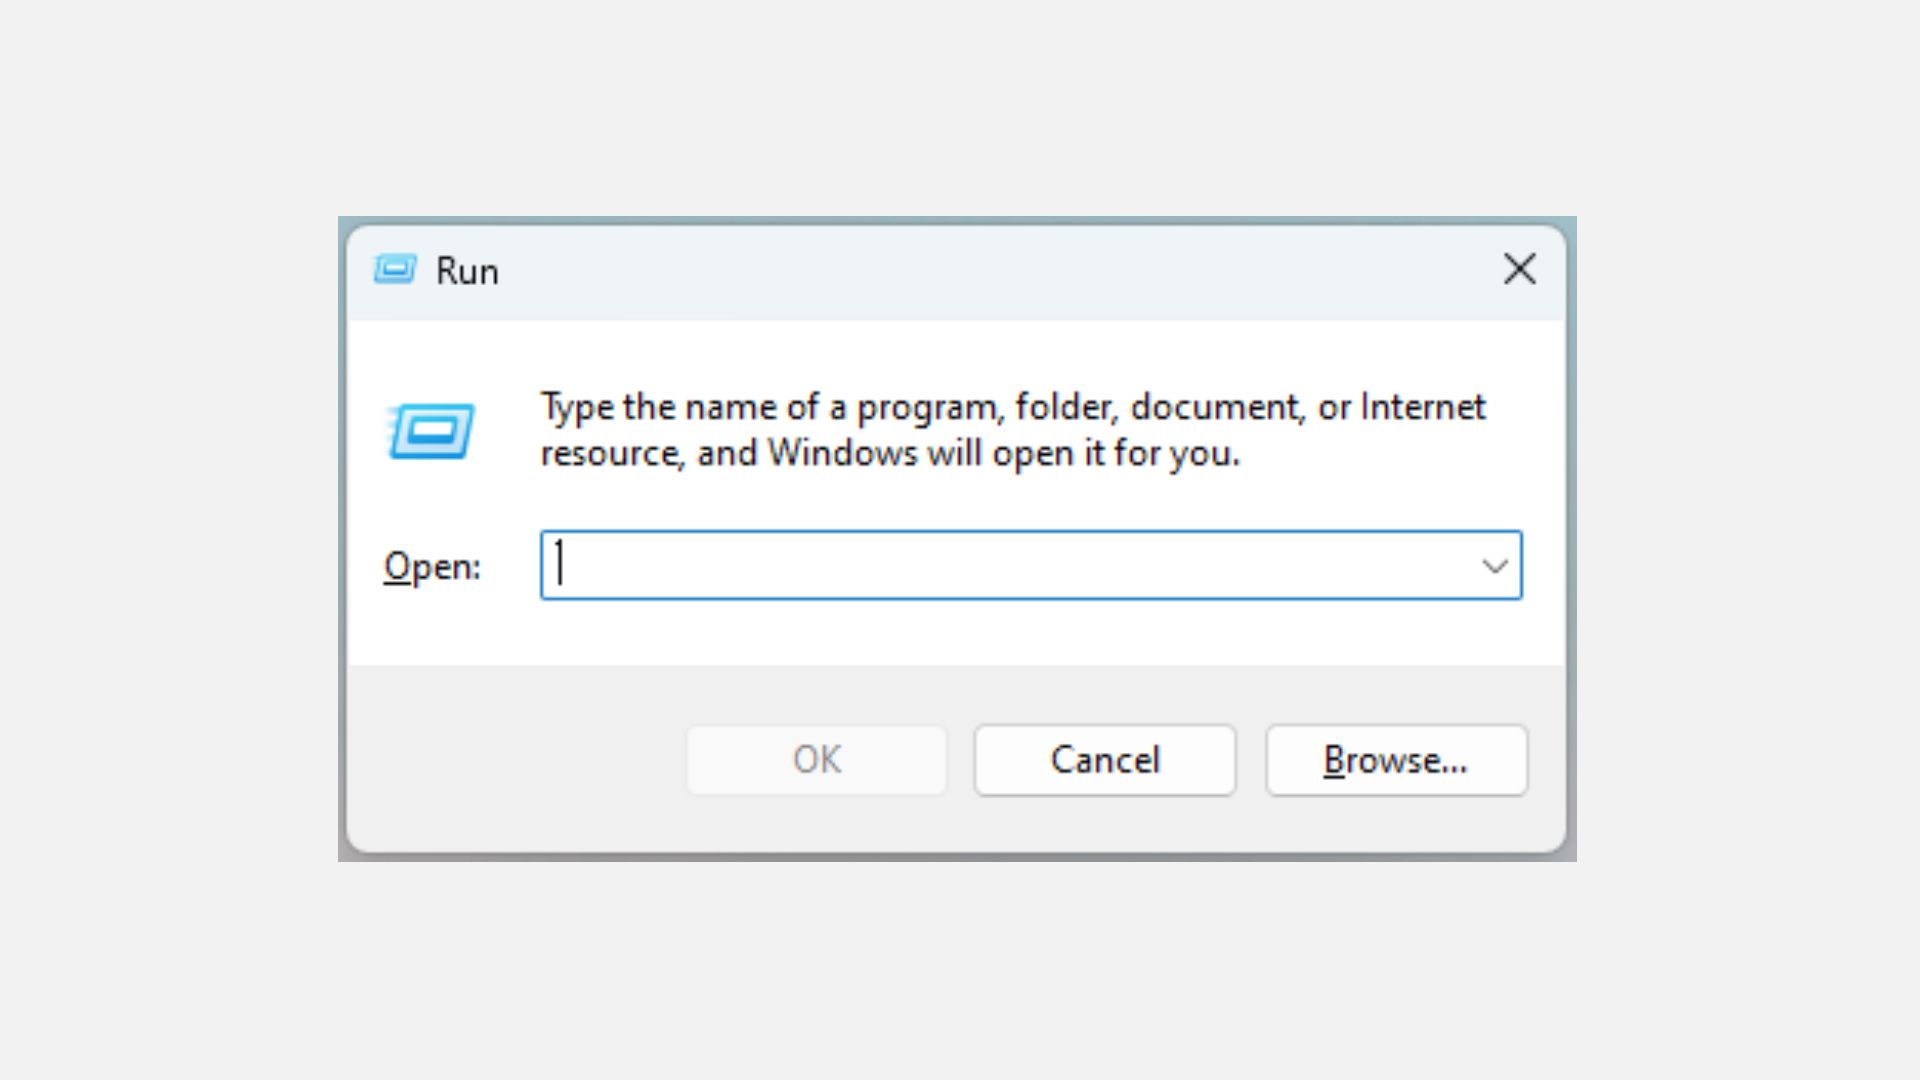1920x1080 pixels.
Task: Click the "Open:" field label
Action: pyautogui.click(x=432, y=567)
